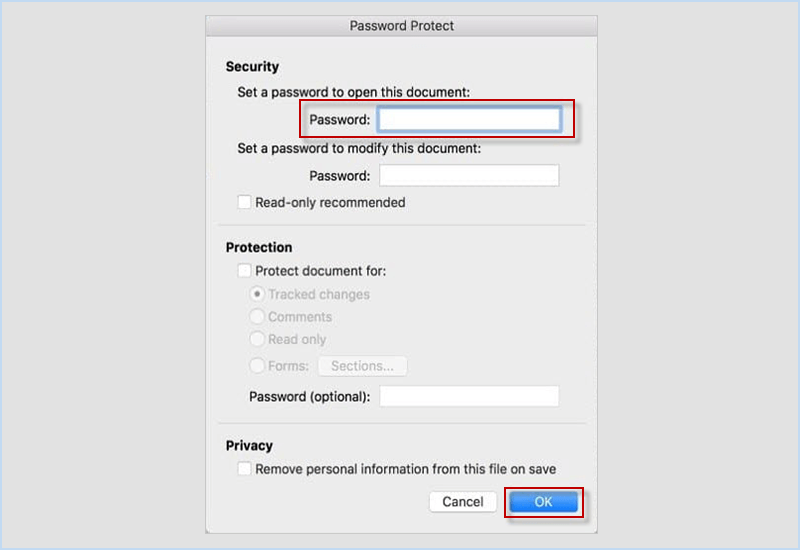Viewport: 800px width, 550px height.
Task: Click the Protection section heading
Action: click(x=259, y=247)
